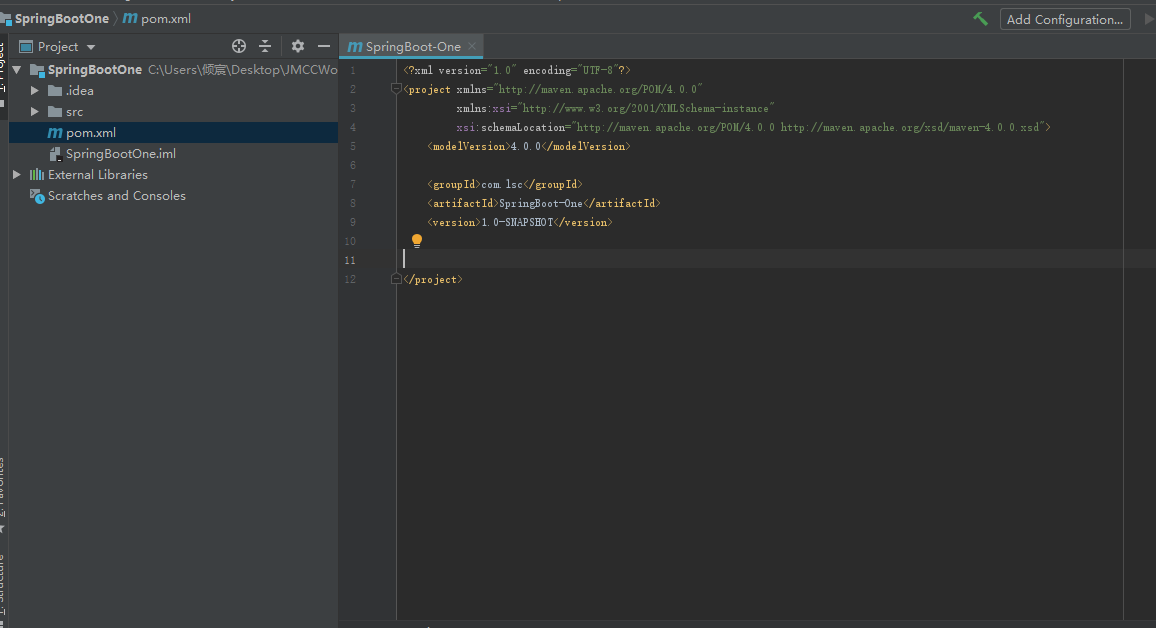
Task: Click the version 1.0-SNAPSHOT line
Action: 520,223
